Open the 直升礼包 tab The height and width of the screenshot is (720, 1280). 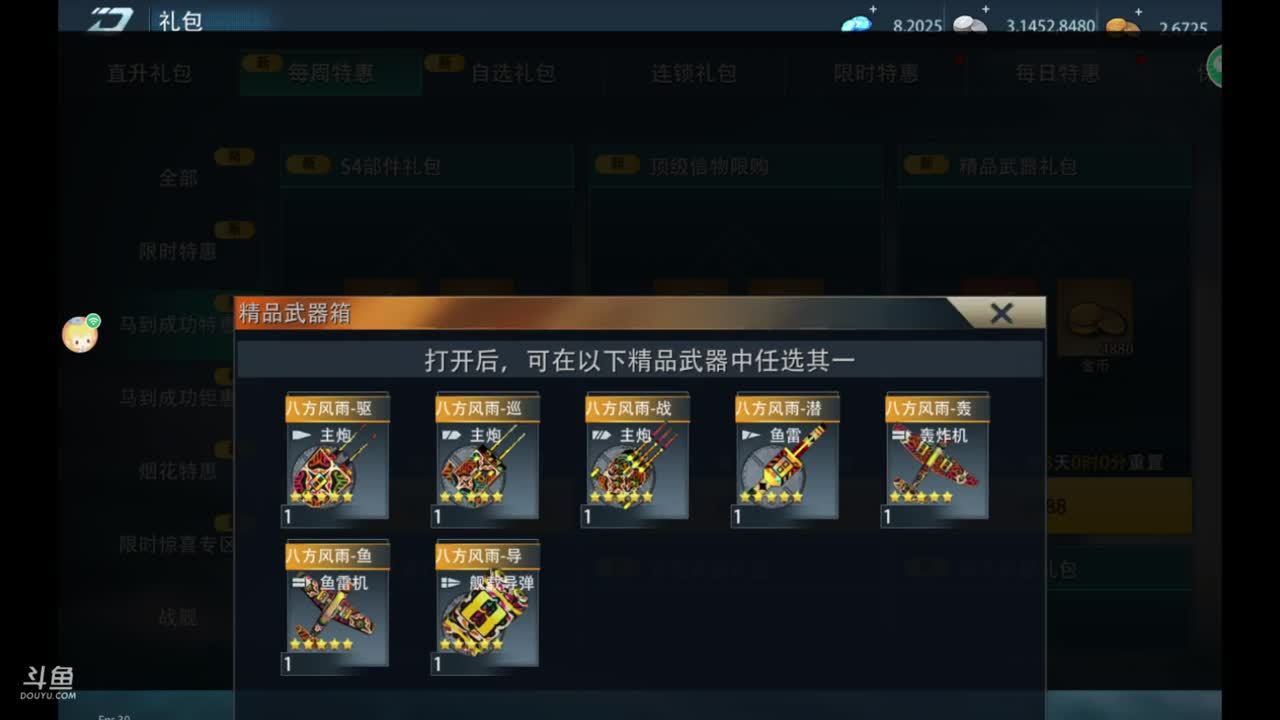[149, 73]
